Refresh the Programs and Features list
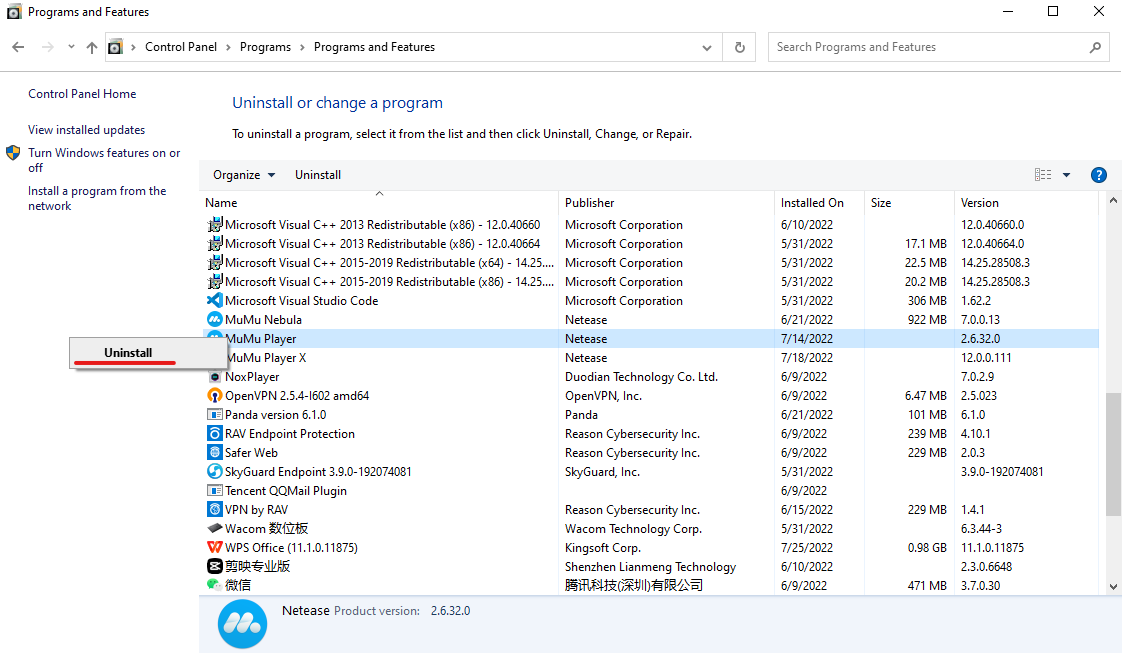1122x653 pixels. pyautogui.click(x=740, y=47)
